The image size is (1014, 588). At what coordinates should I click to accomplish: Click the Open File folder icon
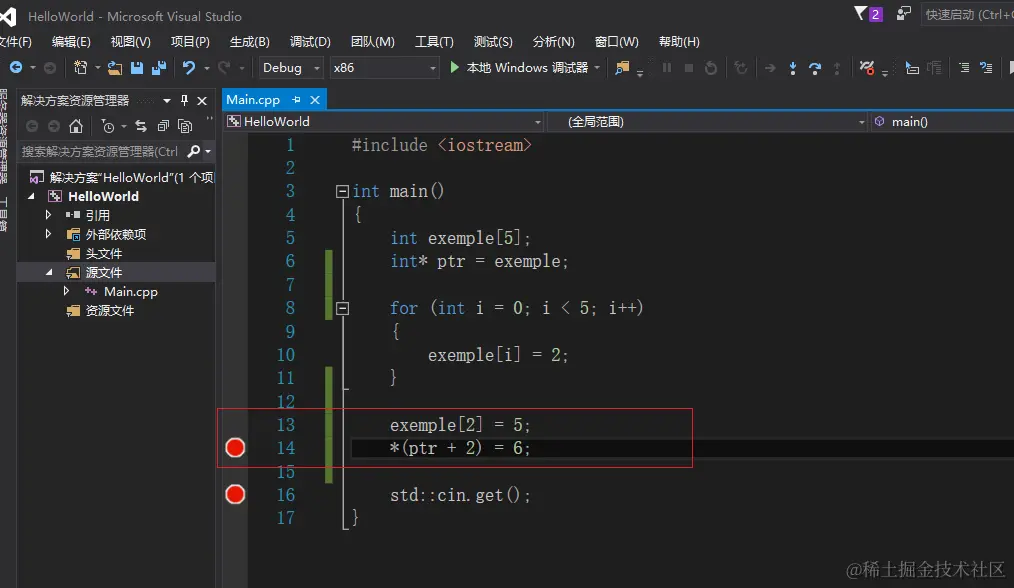114,67
